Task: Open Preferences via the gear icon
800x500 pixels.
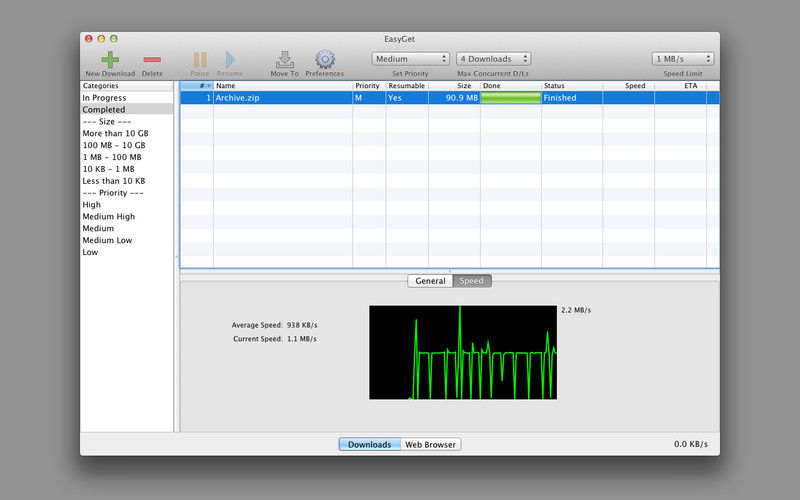Action: click(x=325, y=60)
